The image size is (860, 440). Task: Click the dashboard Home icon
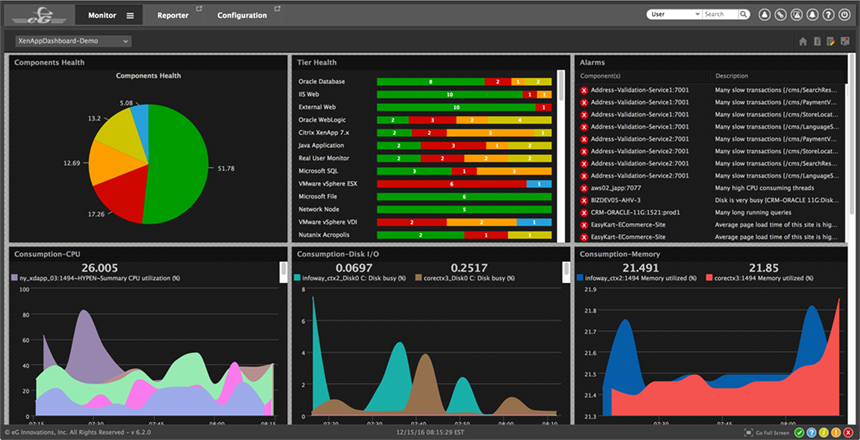[x=802, y=42]
